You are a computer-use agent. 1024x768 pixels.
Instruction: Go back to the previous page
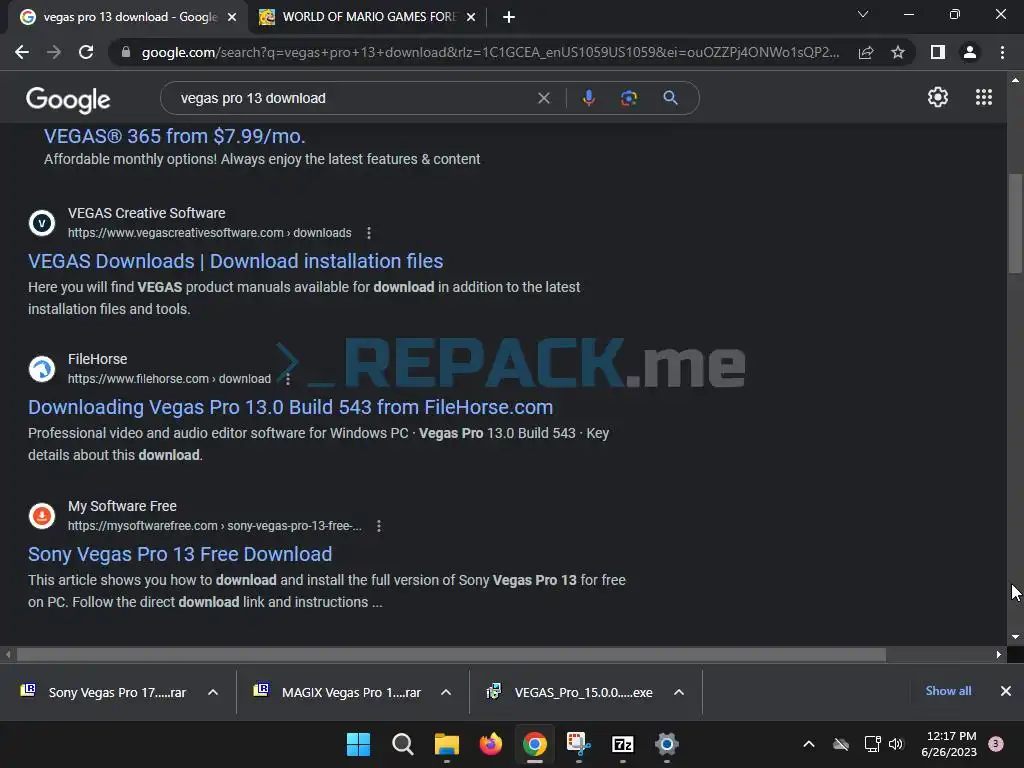point(22,52)
